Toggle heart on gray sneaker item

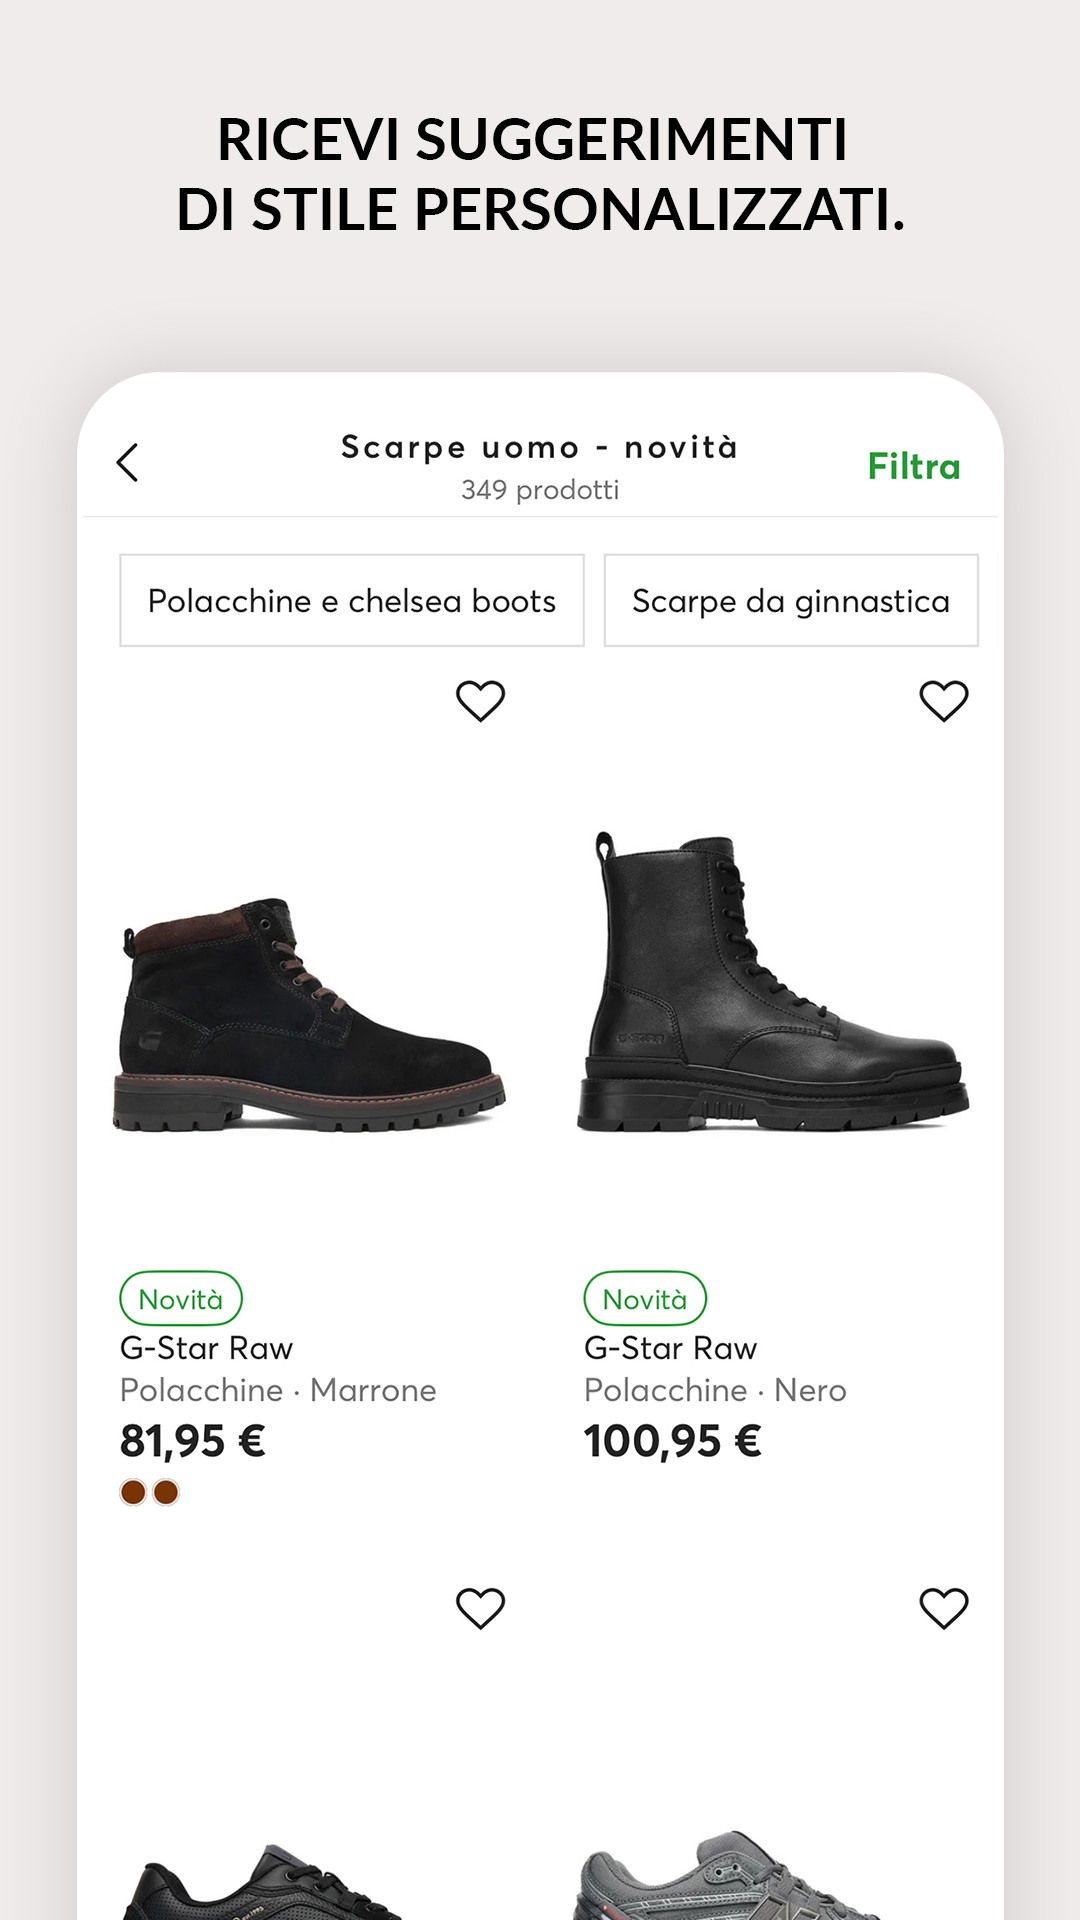[x=943, y=1608]
